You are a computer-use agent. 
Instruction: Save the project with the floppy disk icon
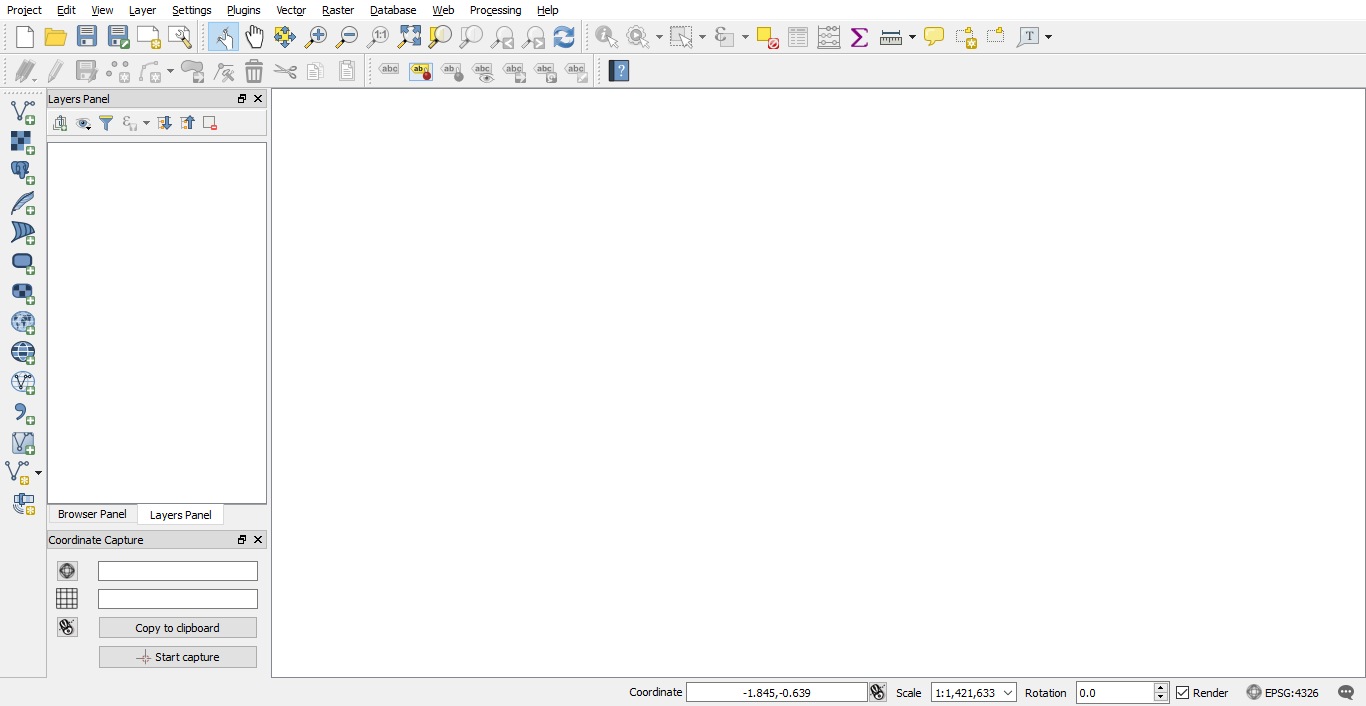(x=87, y=37)
